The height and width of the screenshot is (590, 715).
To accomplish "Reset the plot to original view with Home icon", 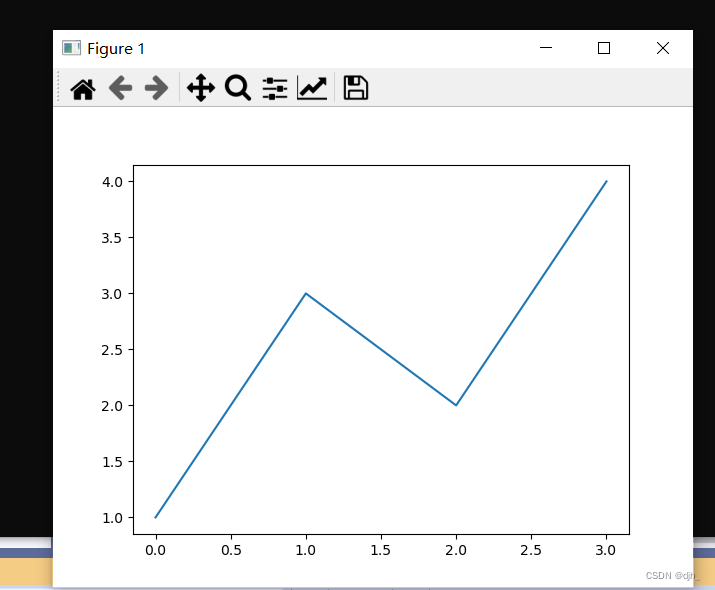I will point(83,88).
